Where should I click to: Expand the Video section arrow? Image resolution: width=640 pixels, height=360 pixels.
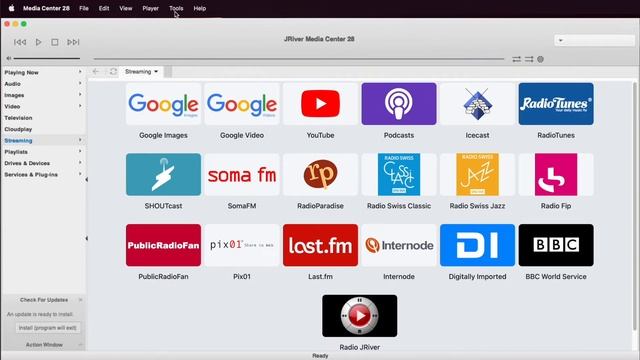[80, 106]
